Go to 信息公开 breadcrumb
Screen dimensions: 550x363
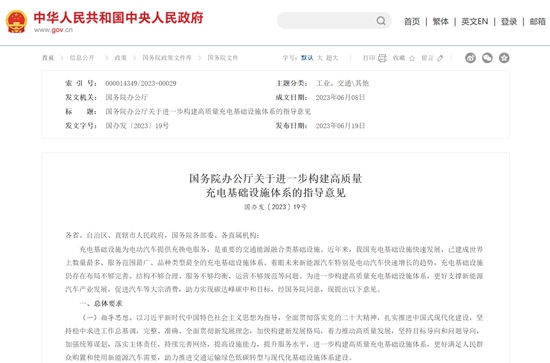82,58
